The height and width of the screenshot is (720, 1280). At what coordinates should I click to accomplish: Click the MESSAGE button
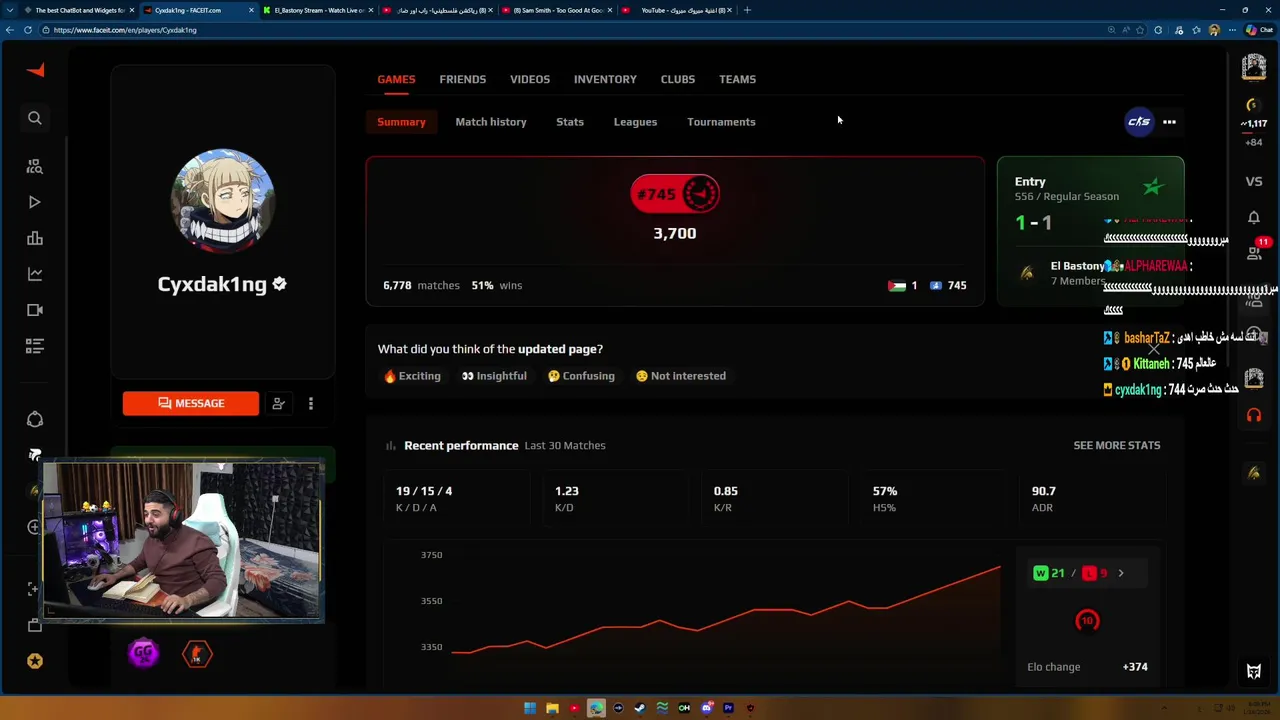pos(191,403)
